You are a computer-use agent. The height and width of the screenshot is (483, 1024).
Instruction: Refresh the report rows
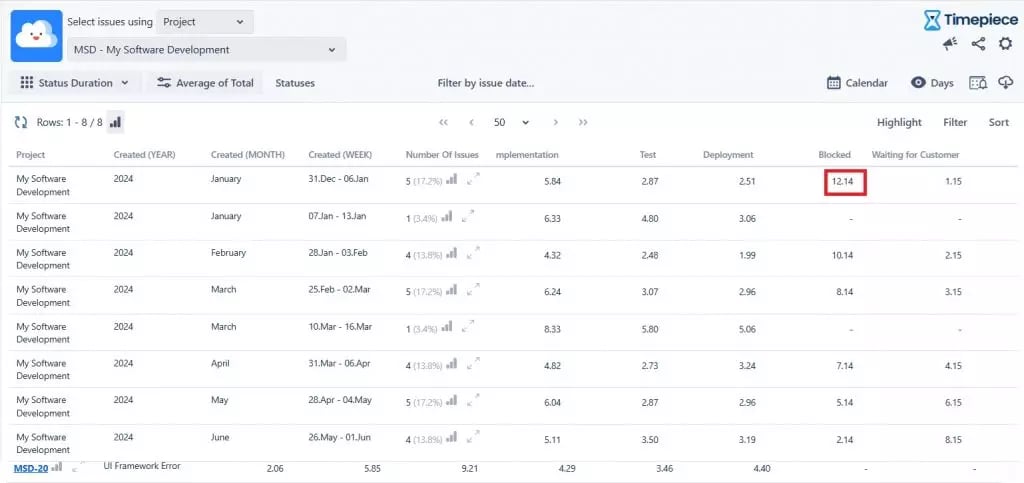click(x=20, y=122)
